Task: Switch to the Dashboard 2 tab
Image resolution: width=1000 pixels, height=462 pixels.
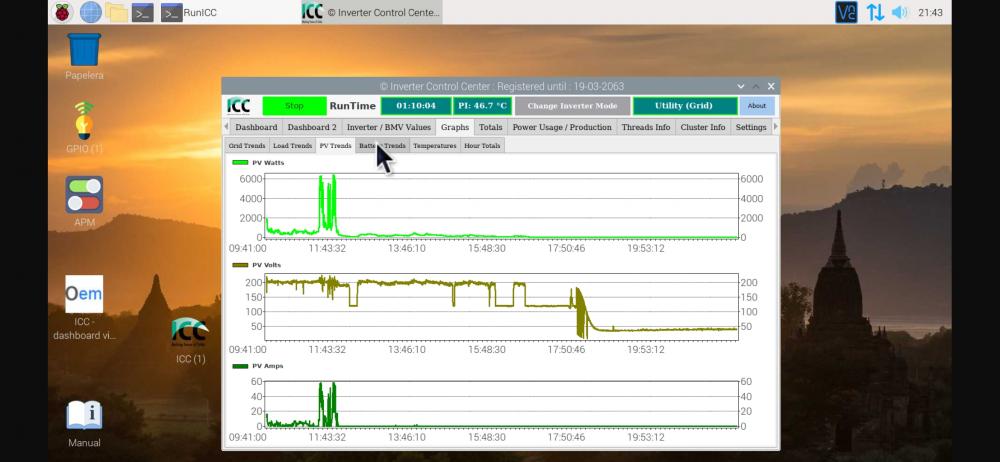Action: 312,127
